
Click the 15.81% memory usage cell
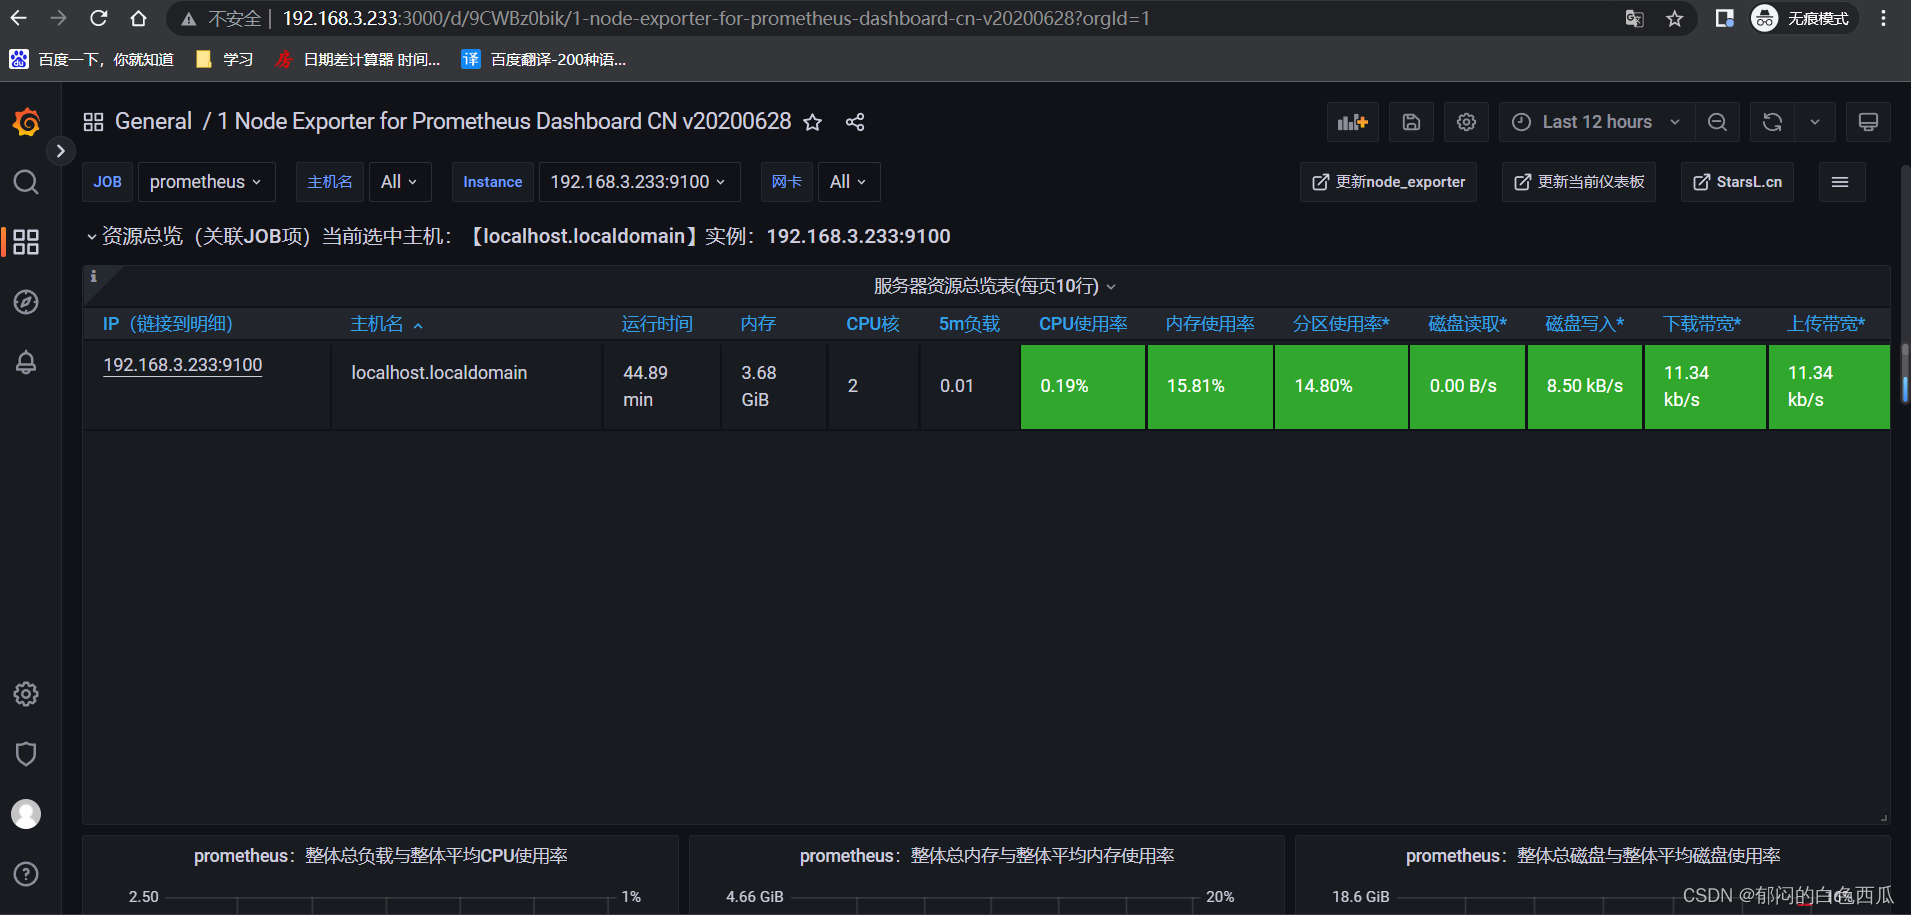1210,386
